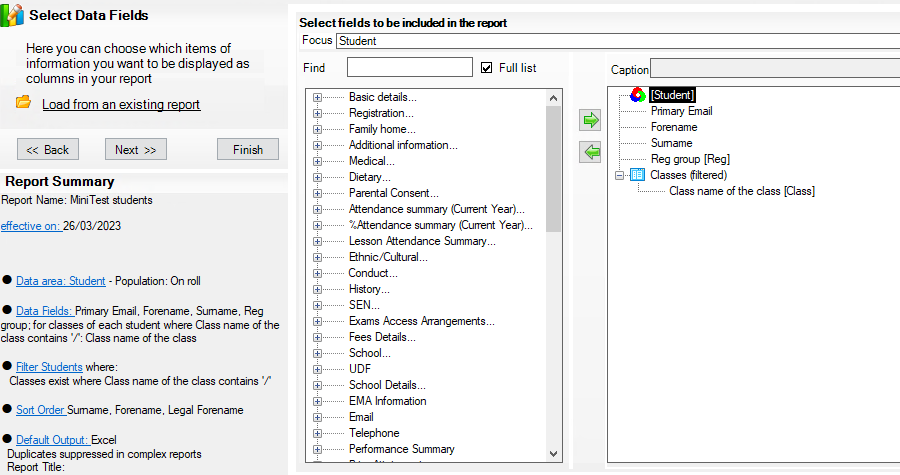This screenshot has height=475, width=900.
Task: Select the Classes (filtered) label
Action: tap(688, 175)
